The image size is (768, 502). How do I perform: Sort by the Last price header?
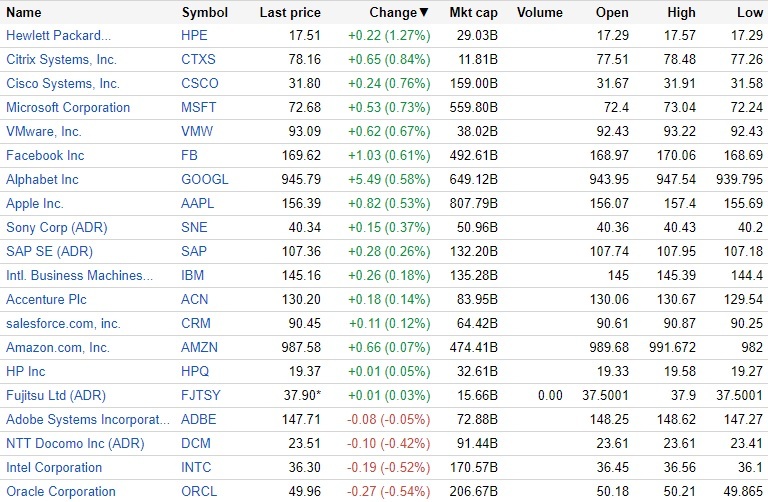[289, 13]
